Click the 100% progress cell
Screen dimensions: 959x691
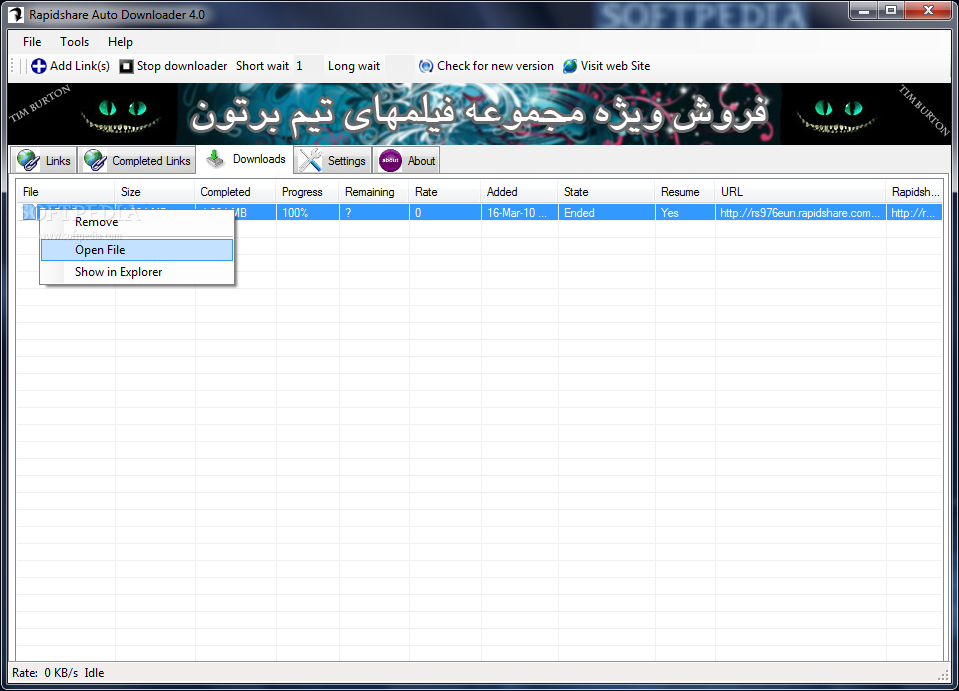point(308,213)
